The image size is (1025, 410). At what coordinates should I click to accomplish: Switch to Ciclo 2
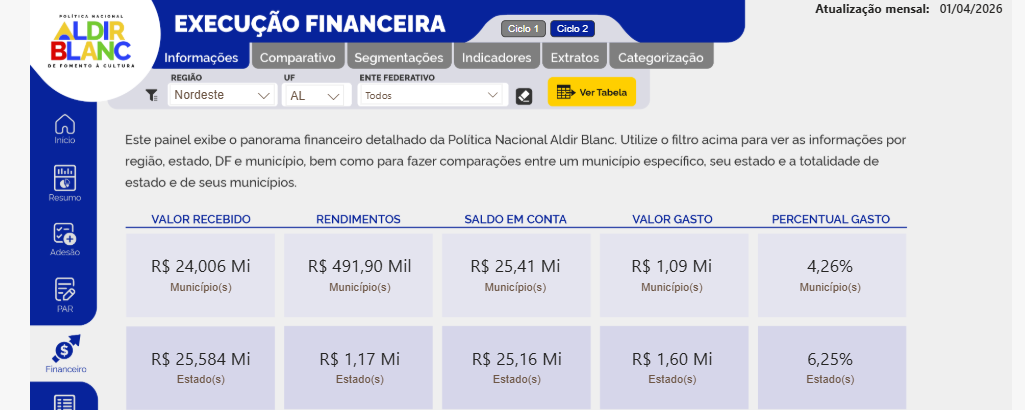(572, 28)
